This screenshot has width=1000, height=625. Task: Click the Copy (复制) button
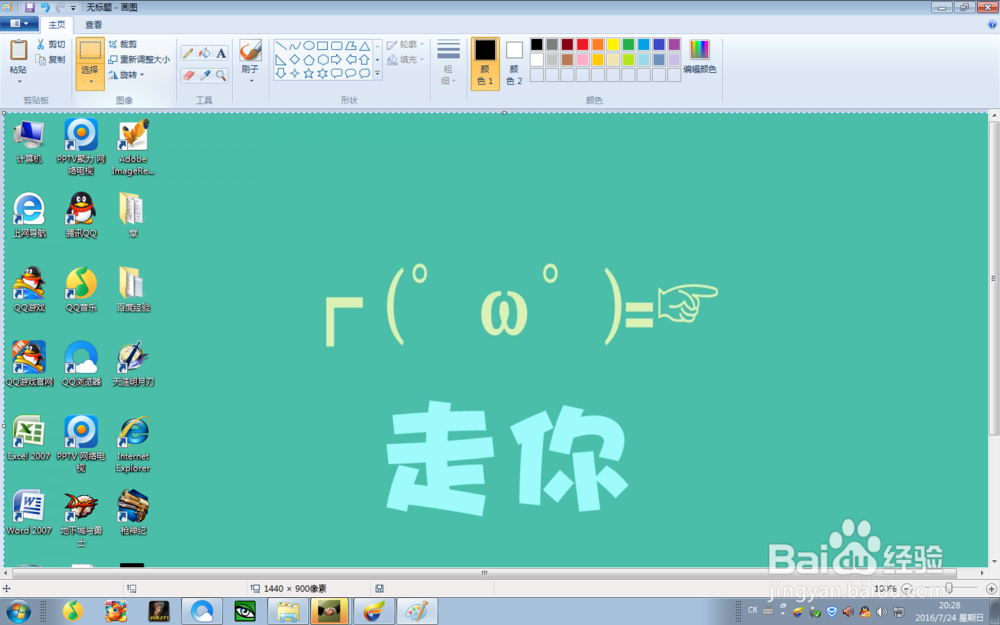[51, 59]
